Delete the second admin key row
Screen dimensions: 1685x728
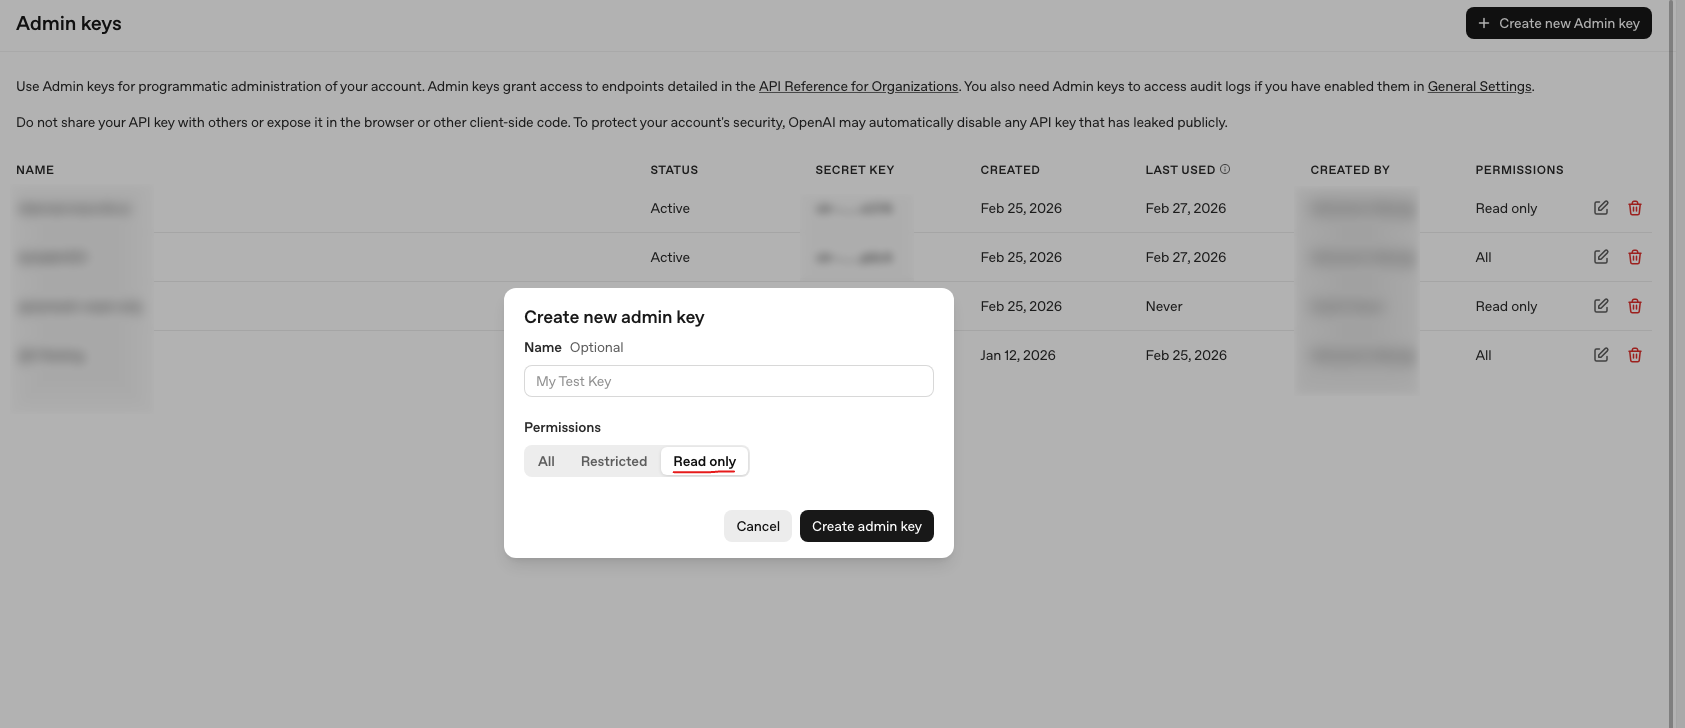click(x=1635, y=257)
